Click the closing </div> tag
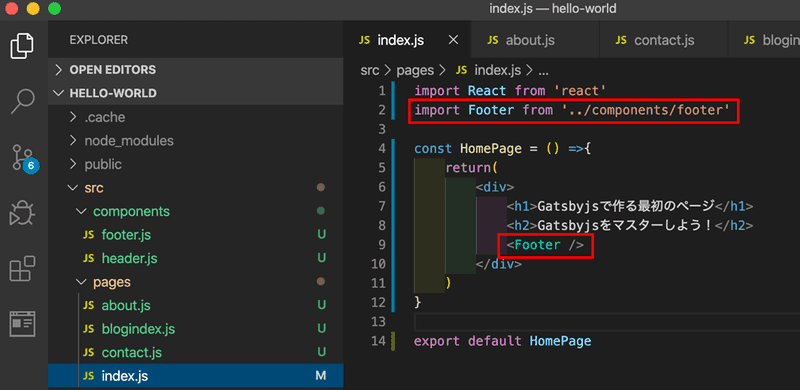Viewport: 800px width, 390px height. (x=498, y=264)
